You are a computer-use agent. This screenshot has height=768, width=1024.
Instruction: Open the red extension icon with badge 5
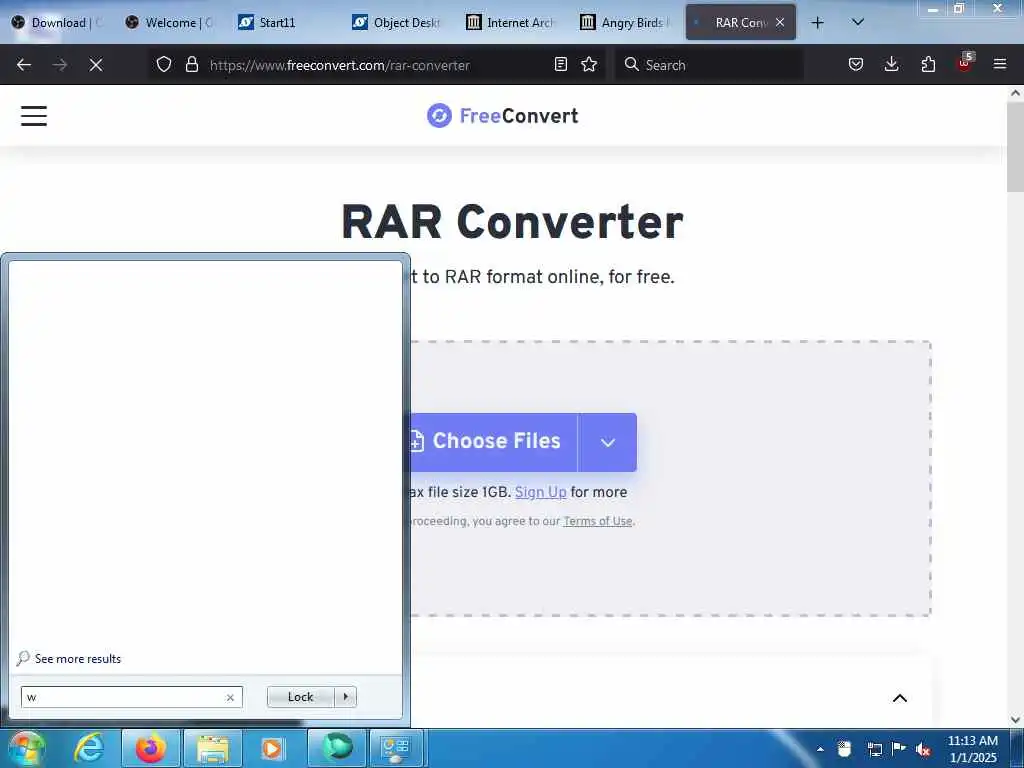(965, 63)
